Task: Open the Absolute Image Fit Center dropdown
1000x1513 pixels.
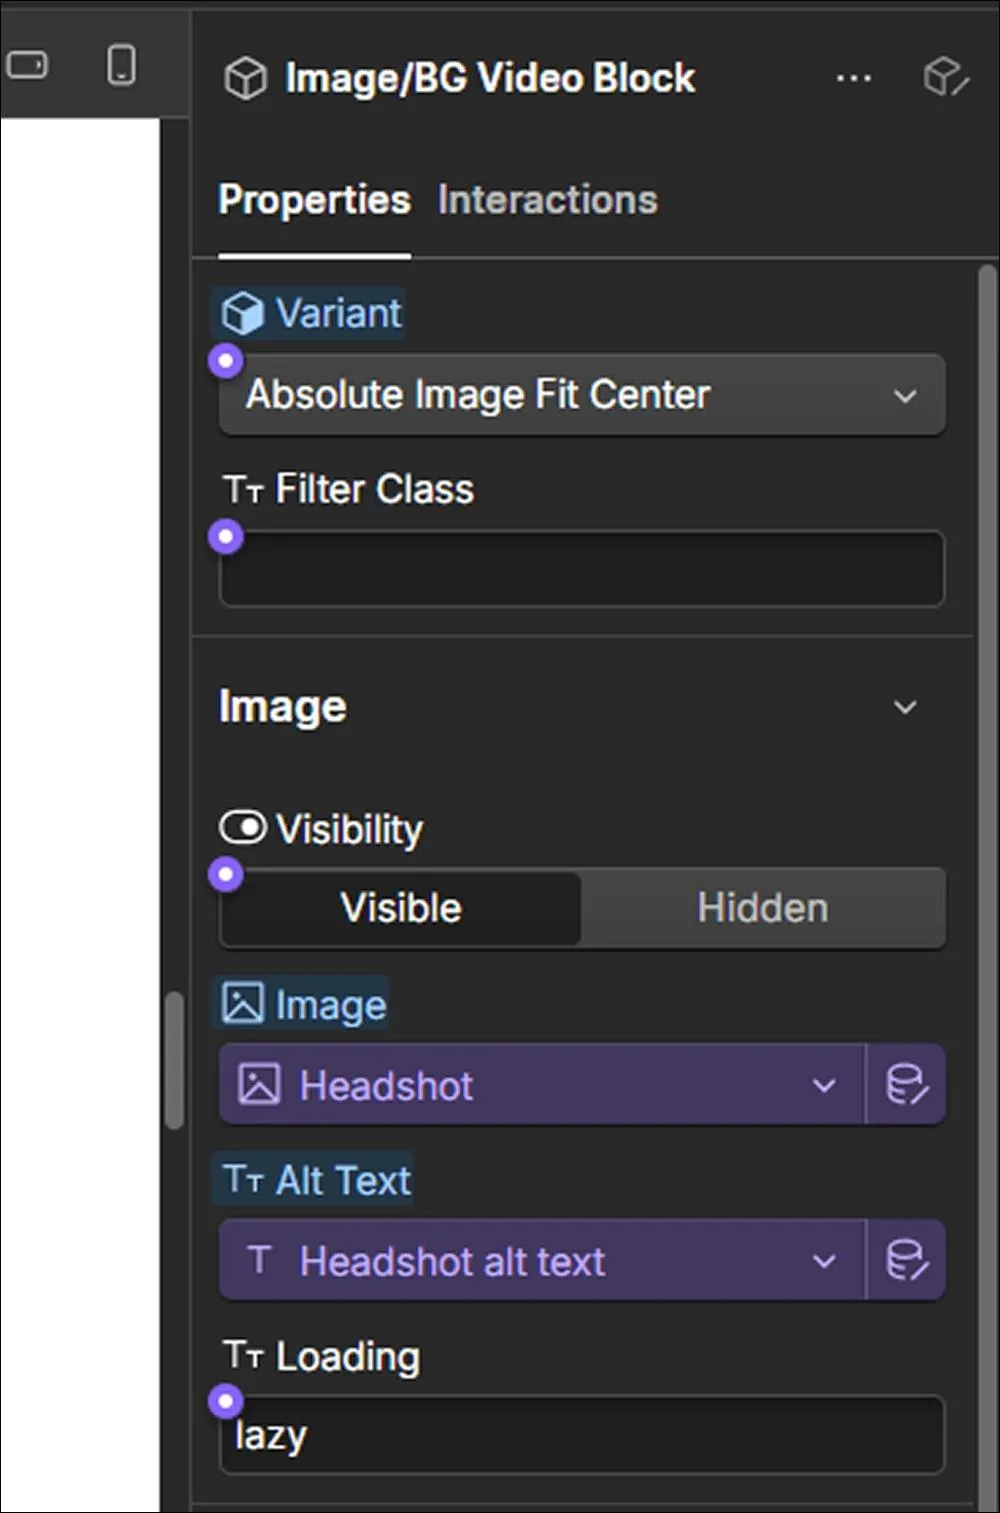Action: point(582,395)
